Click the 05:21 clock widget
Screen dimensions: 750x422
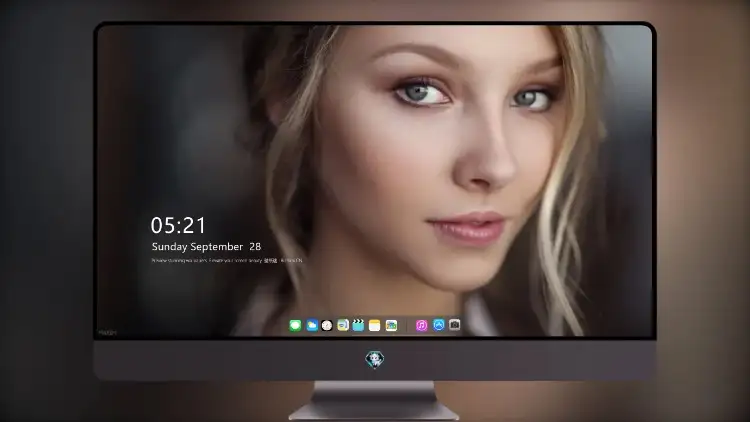coord(178,225)
